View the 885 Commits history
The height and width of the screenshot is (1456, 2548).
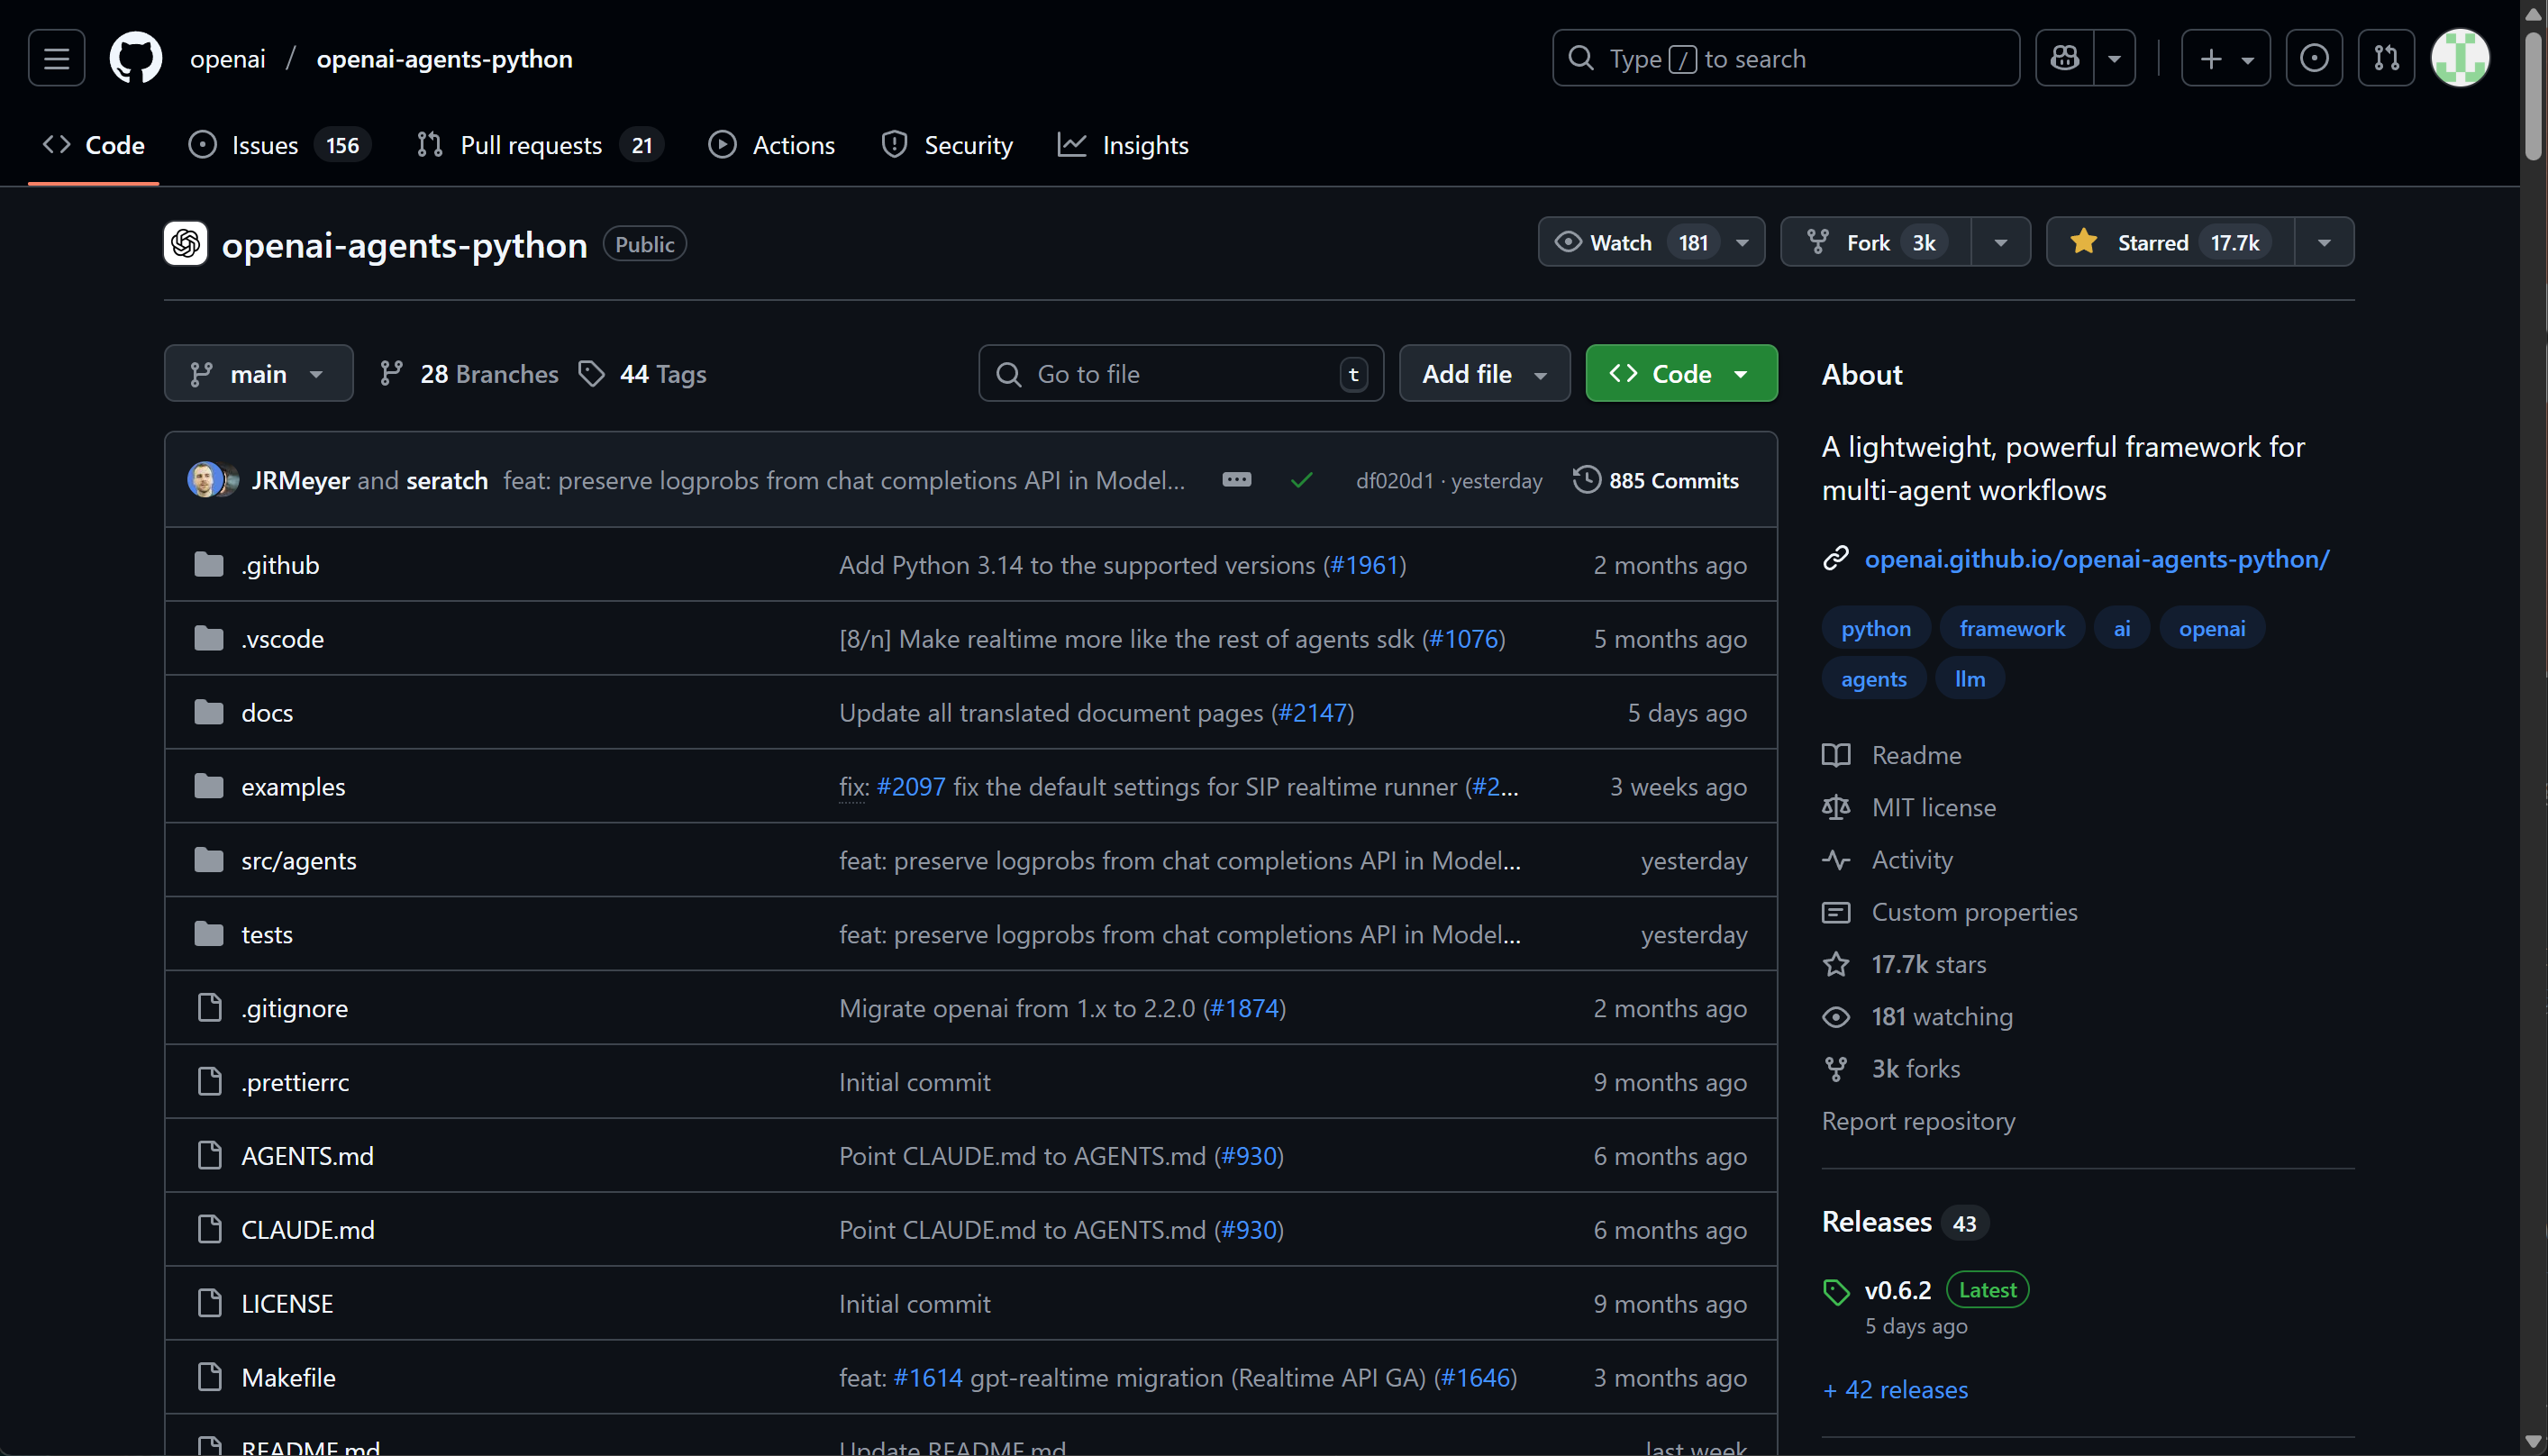click(x=1656, y=480)
